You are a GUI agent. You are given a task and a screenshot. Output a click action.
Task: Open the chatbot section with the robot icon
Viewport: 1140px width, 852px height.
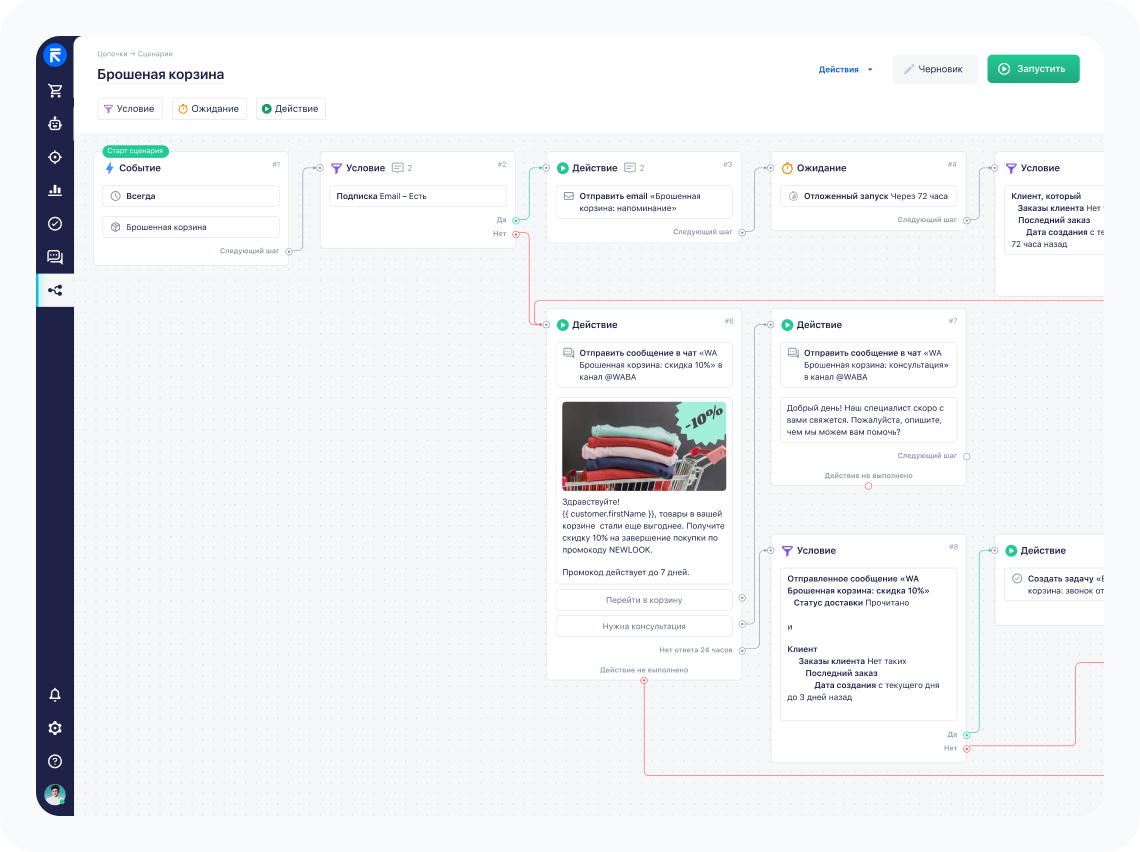pos(55,123)
